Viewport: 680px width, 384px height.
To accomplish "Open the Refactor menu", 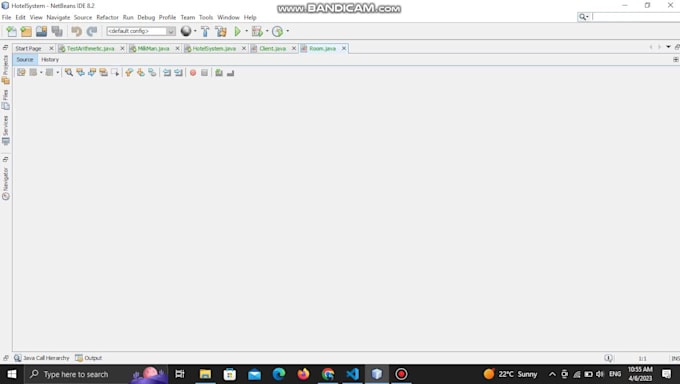I will [107, 17].
